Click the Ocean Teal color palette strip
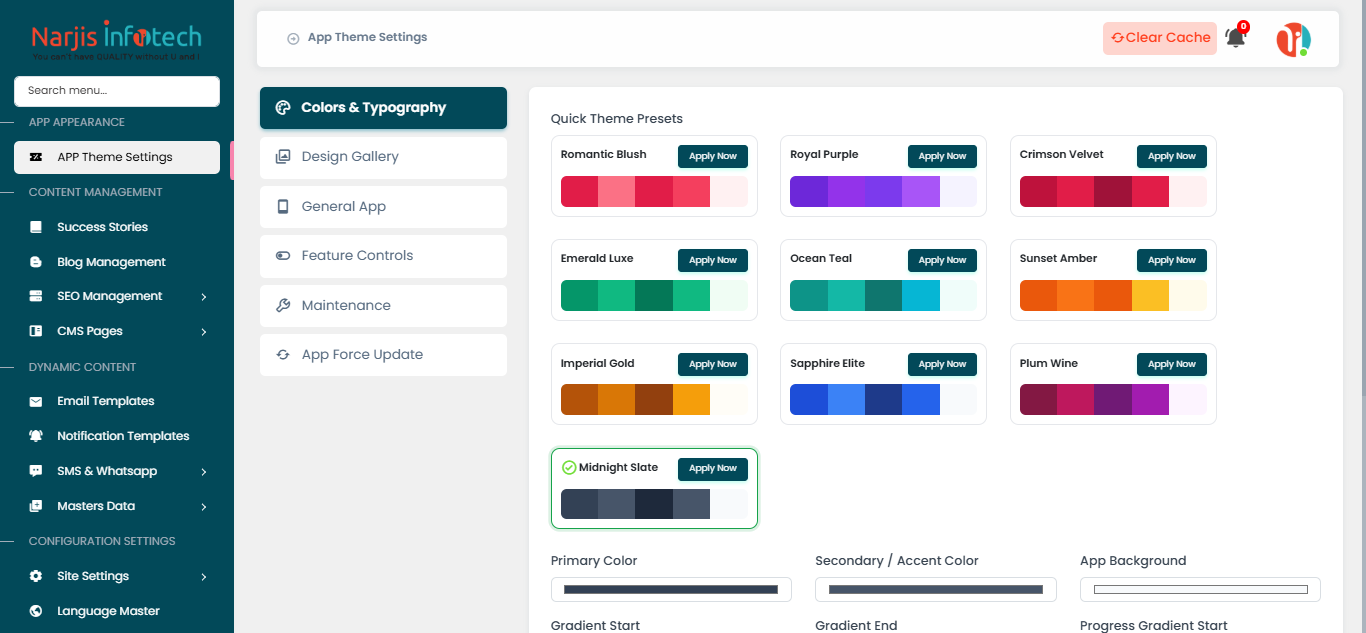1366x633 pixels. tap(884, 296)
